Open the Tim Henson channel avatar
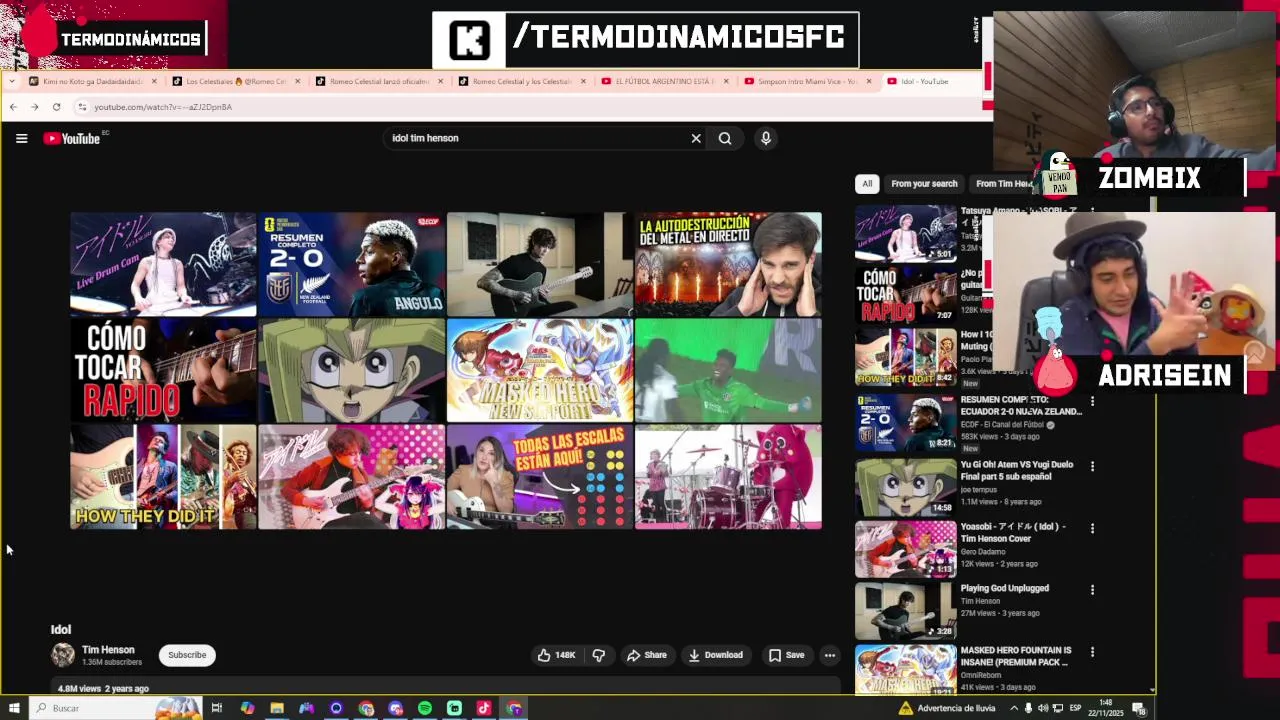This screenshot has height=720, width=1280. [63, 655]
